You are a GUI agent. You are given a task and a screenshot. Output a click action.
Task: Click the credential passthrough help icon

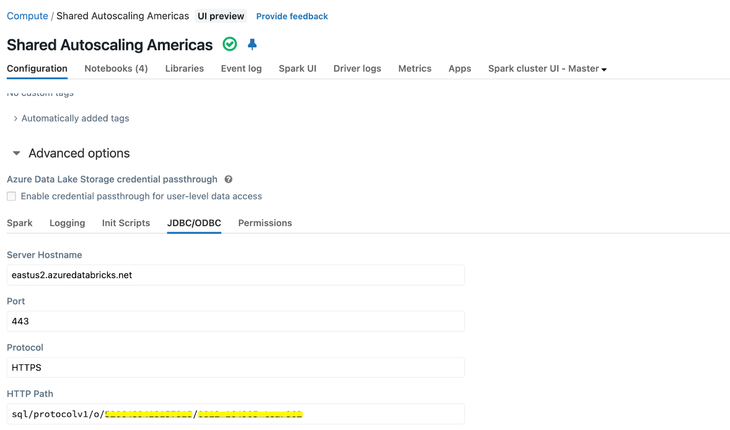coord(228,180)
